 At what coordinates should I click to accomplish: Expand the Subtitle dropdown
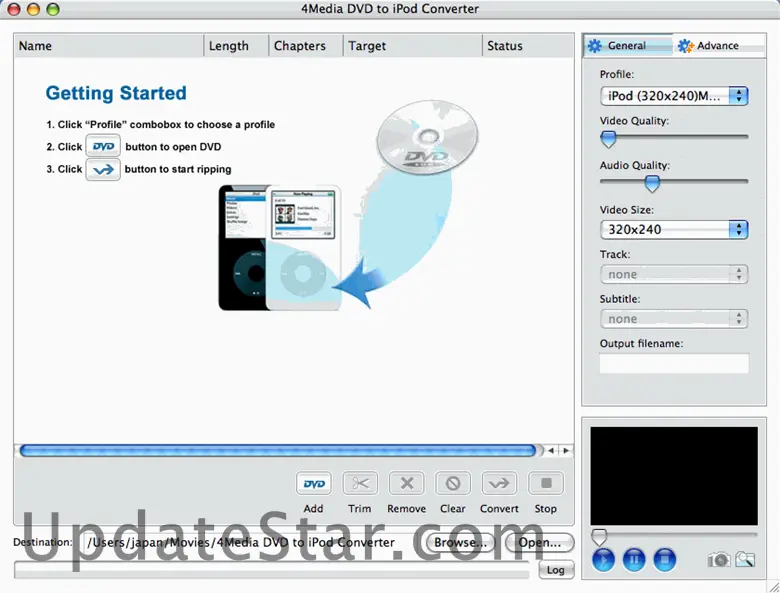point(674,319)
